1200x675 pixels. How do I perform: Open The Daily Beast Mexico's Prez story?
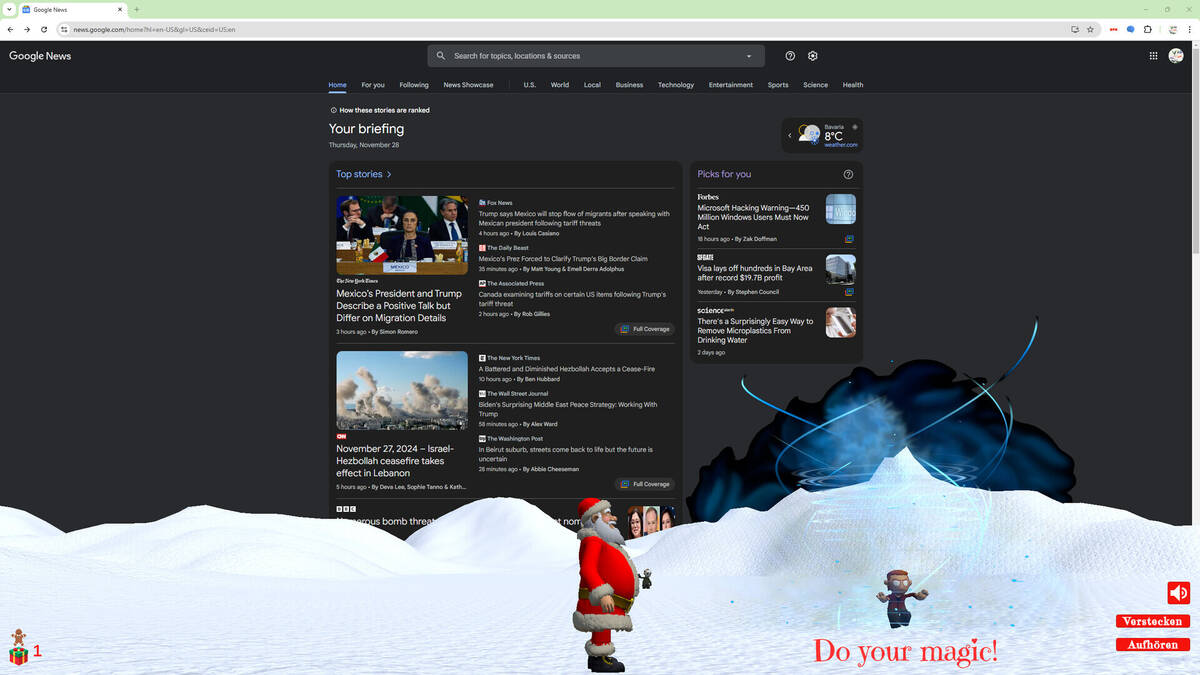click(x=563, y=259)
